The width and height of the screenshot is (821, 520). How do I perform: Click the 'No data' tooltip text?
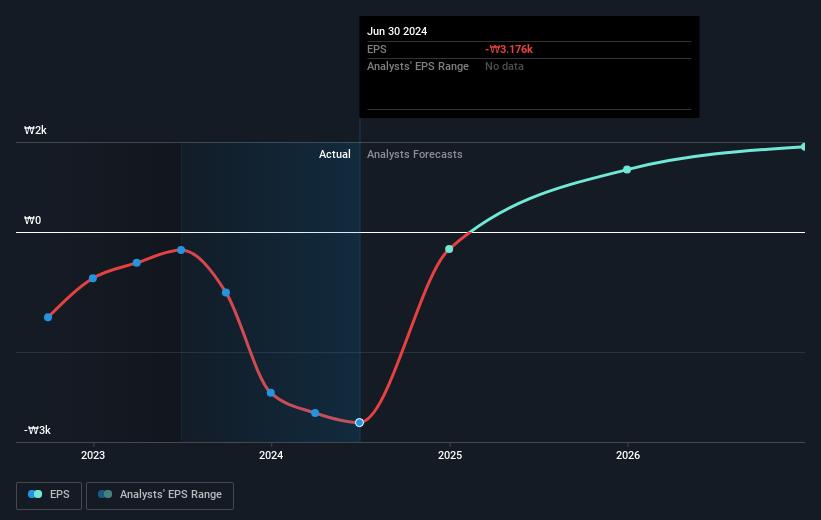[504, 67]
